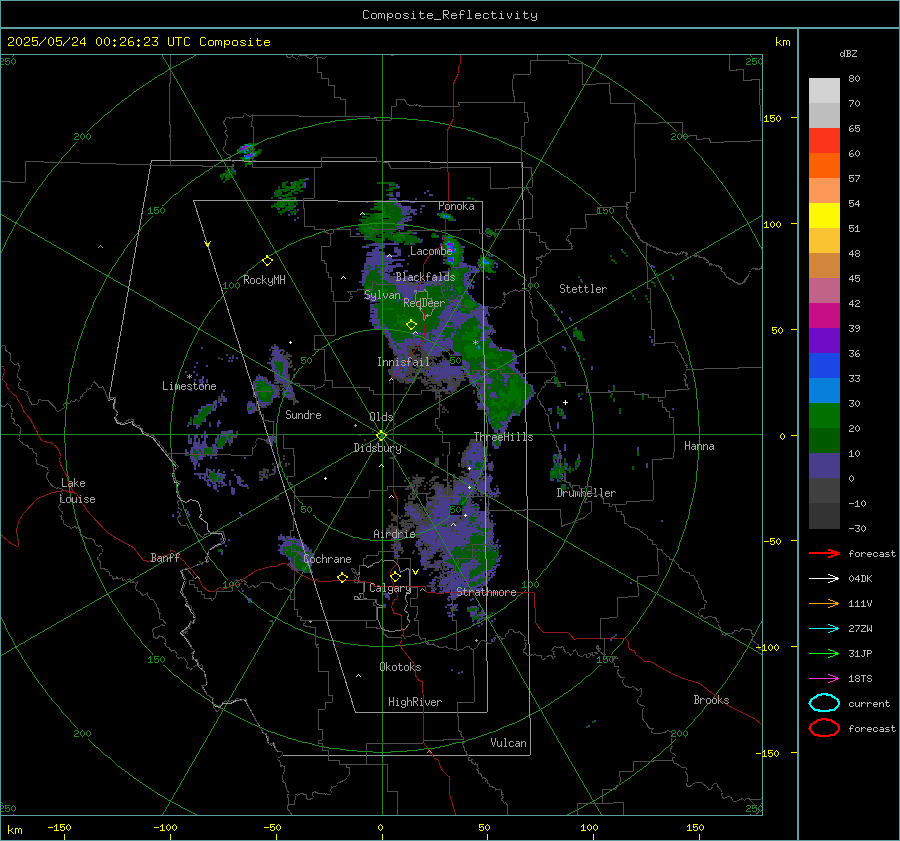Click the 150 km right axis tick label
Screen dimensions: 900x841
click(x=772, y=118)
